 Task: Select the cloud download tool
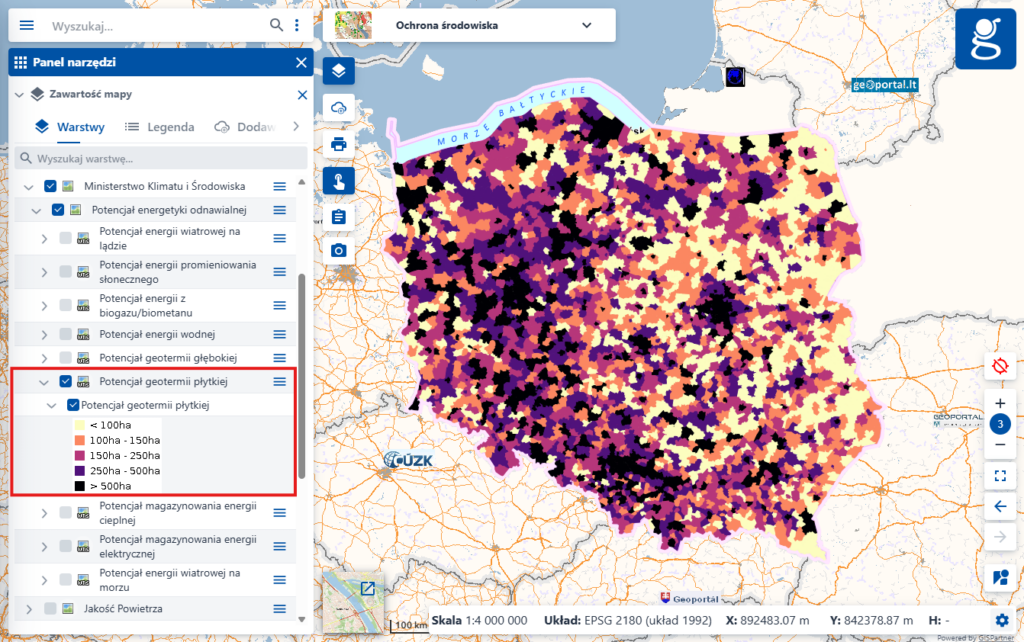(x=338, y=107)
